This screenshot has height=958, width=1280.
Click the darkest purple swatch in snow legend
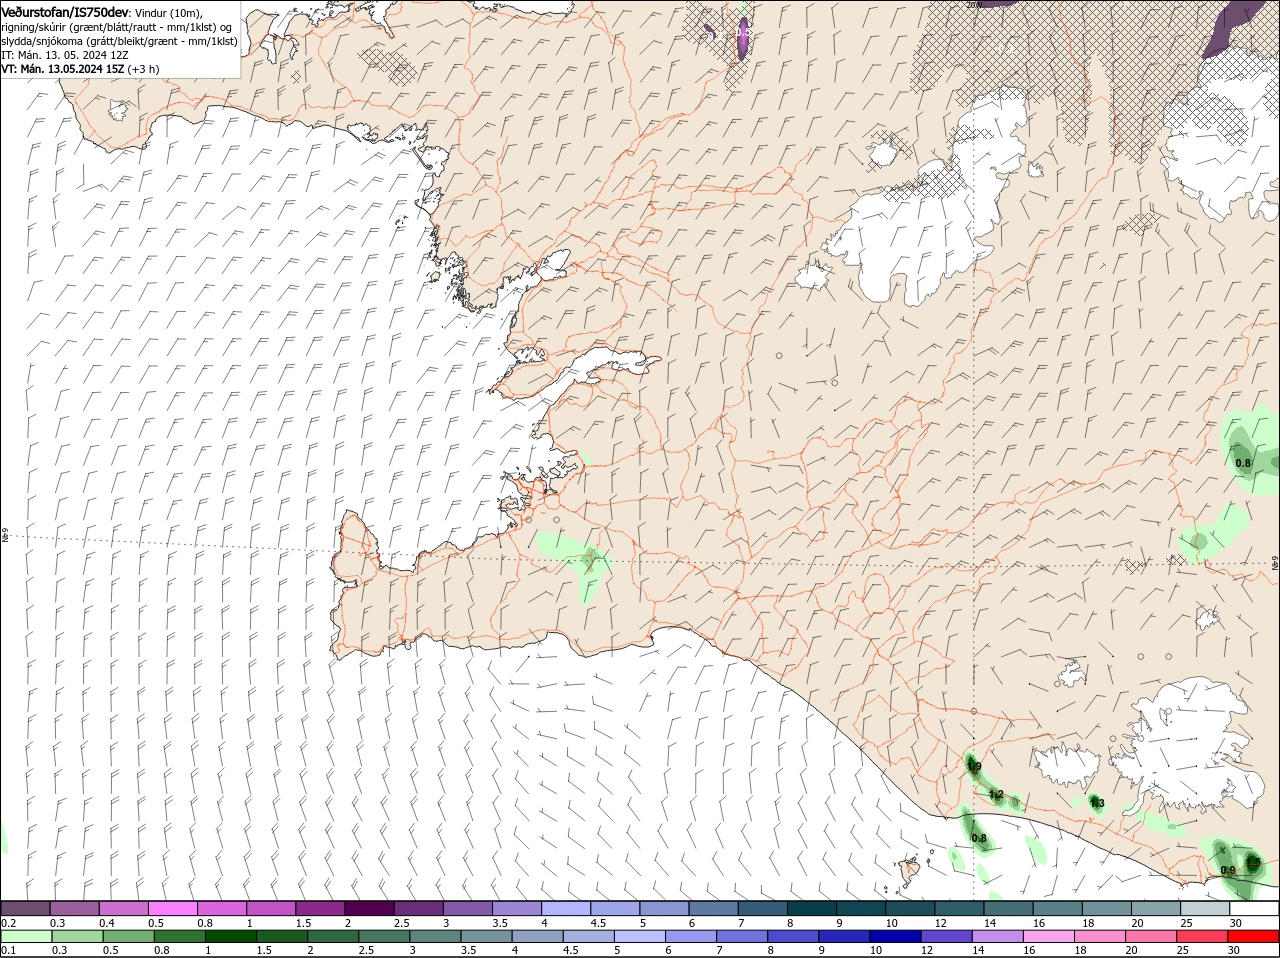(x=369, y=908)
